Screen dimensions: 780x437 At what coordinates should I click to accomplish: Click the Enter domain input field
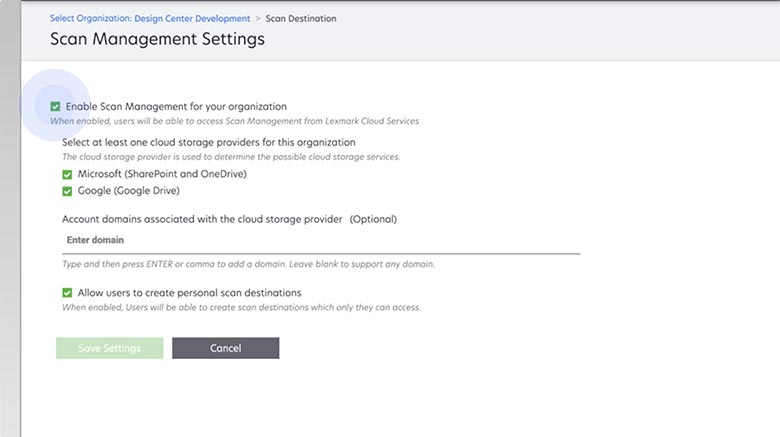pyautogui.click(x=320, y=241)
